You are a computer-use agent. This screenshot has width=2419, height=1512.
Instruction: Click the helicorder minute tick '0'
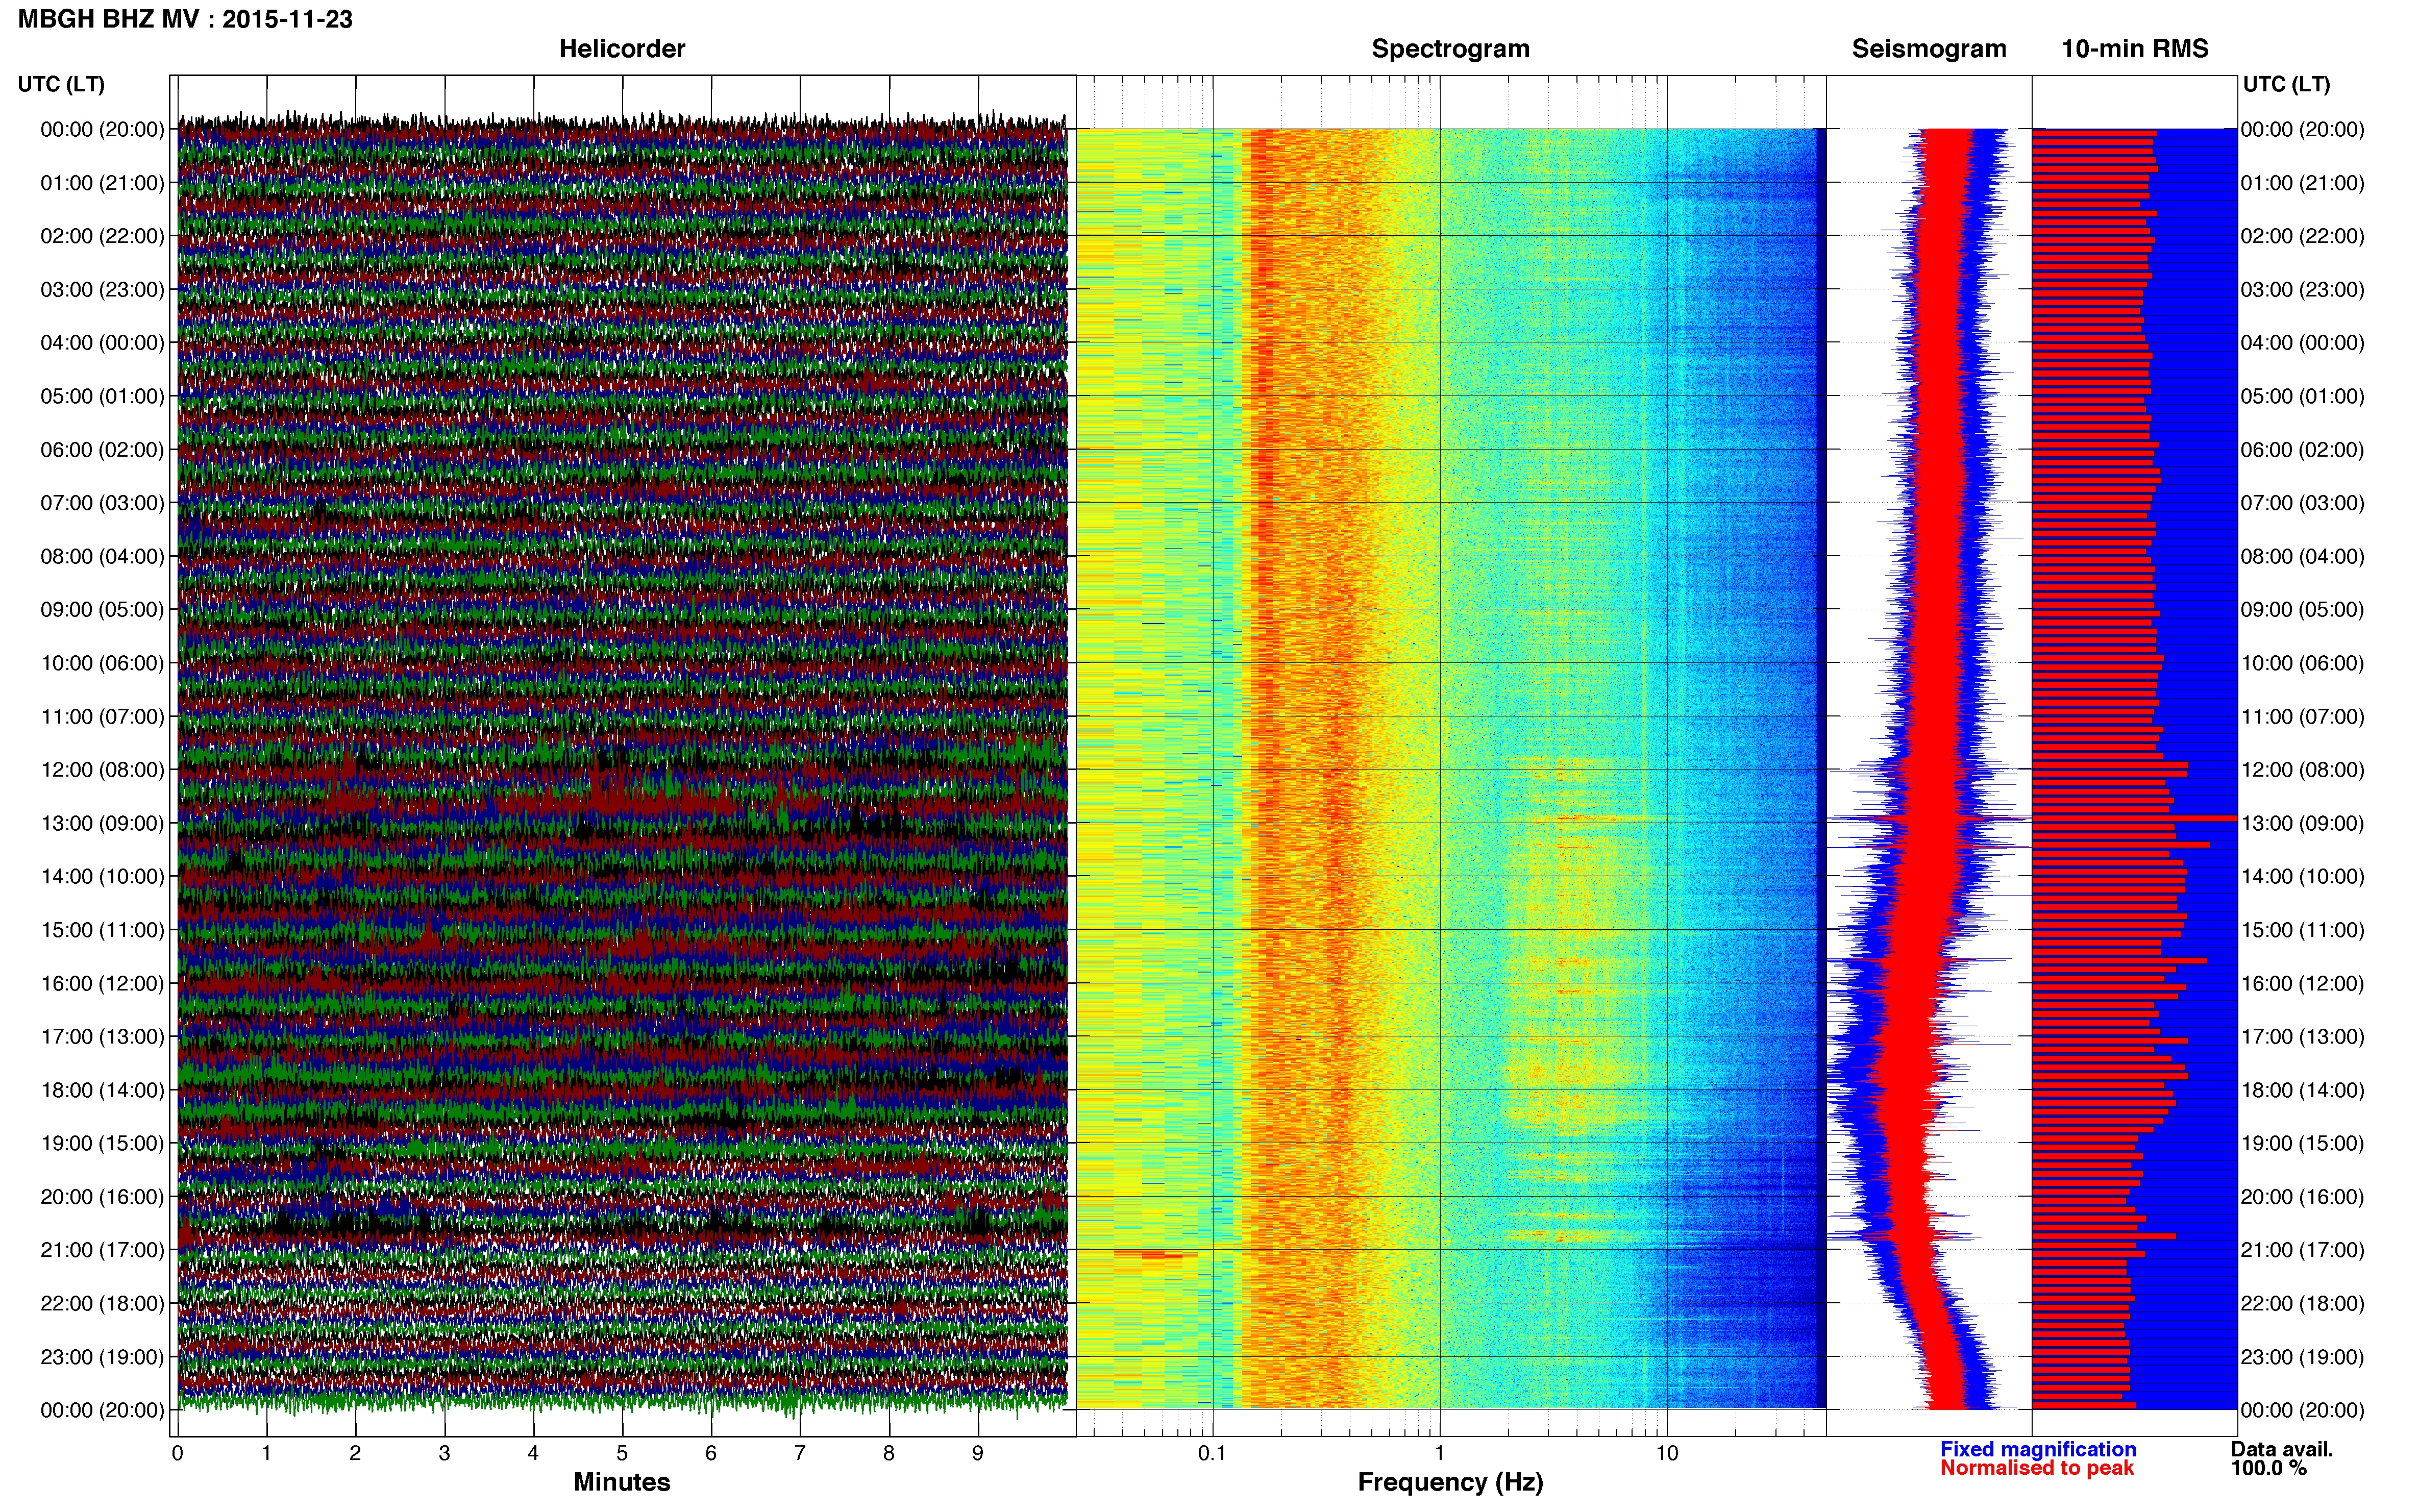[177, 1454]
